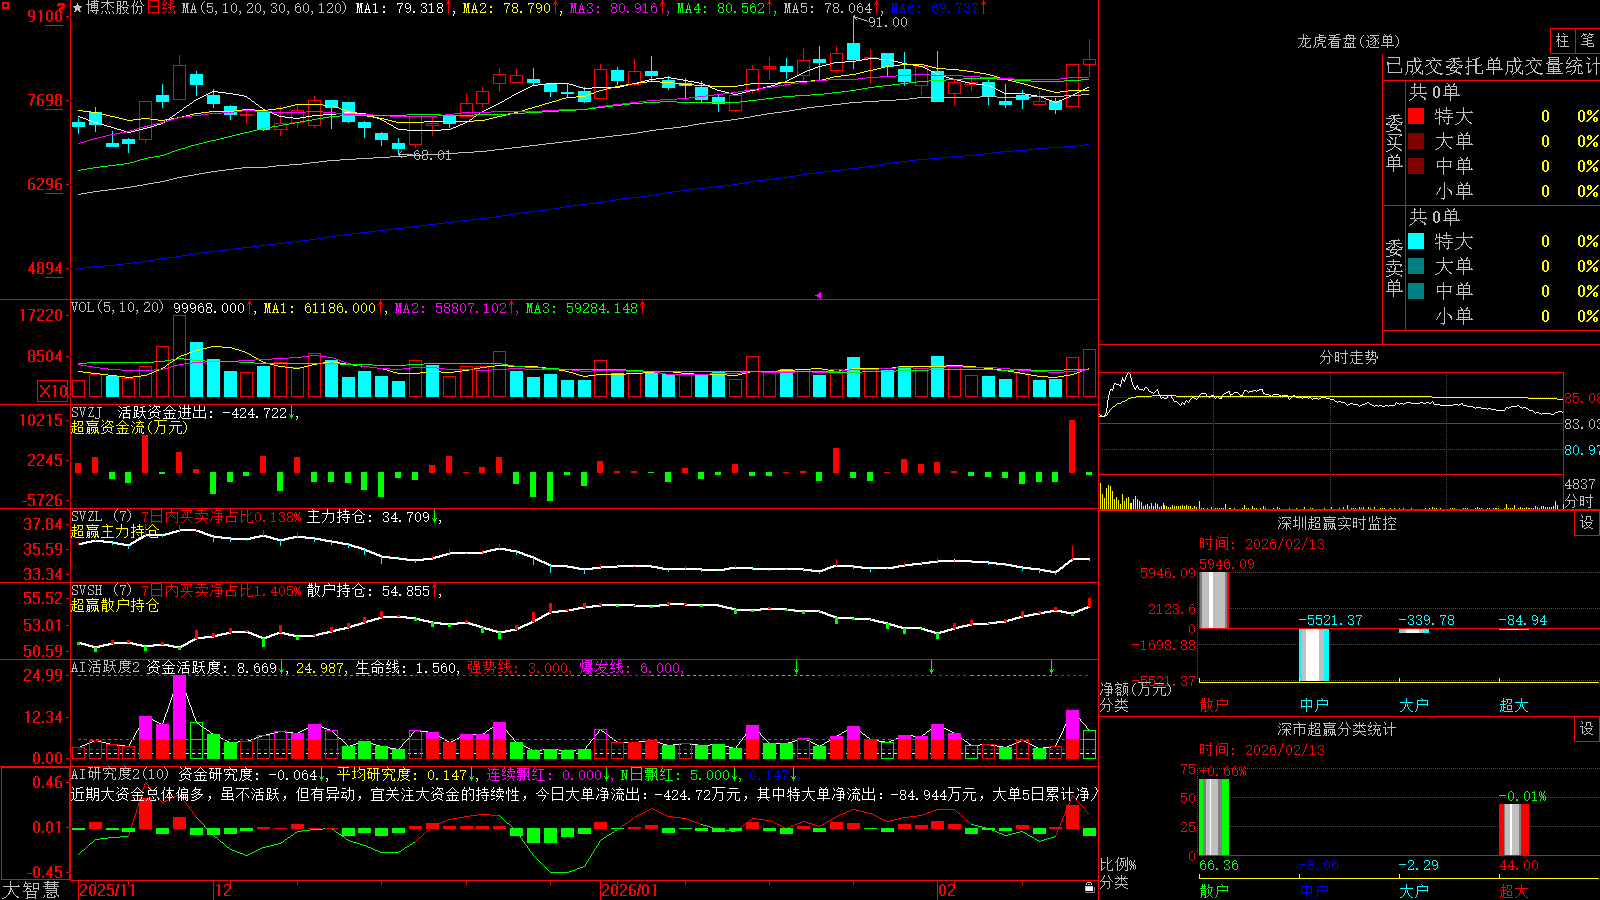Click the 44.00 percentage value
1600x900 pixels.
point(1518,865)
